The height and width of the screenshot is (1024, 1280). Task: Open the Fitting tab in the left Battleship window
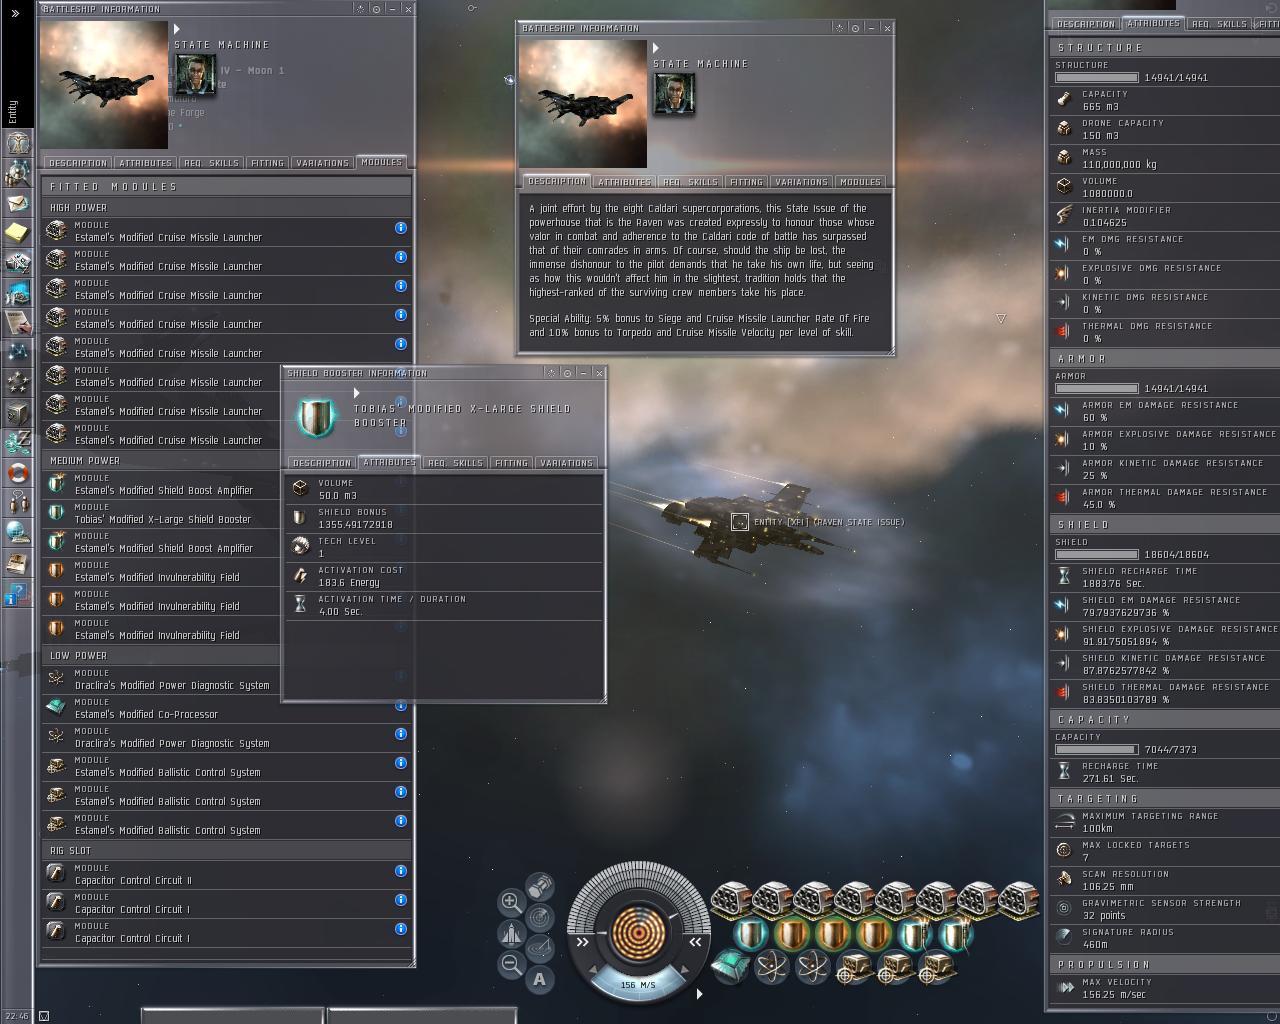point(267,163)
